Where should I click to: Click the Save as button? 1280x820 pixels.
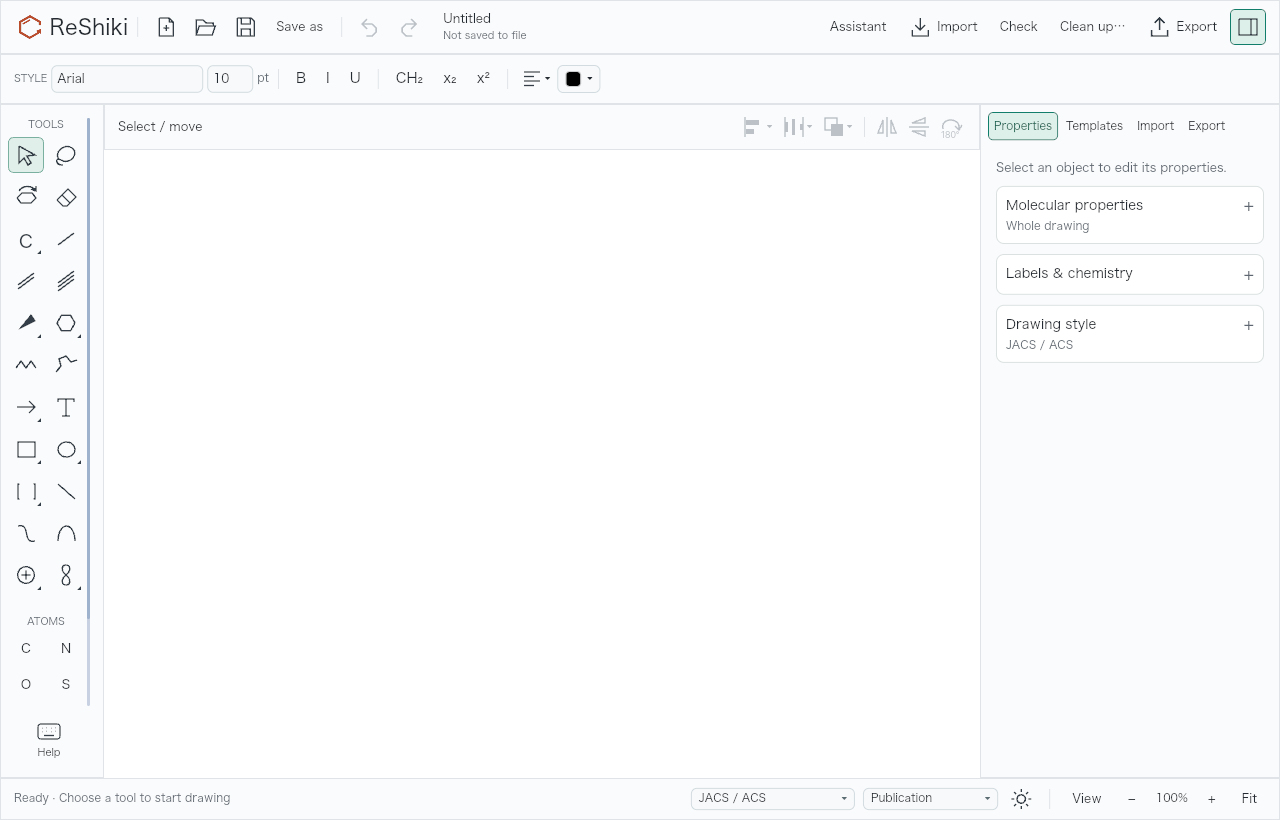tap(300, 27)
